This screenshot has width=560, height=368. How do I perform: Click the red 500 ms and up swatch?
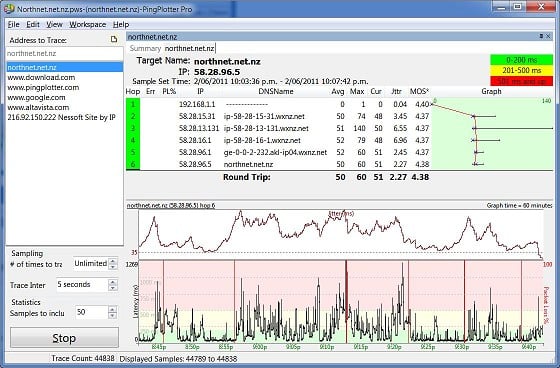(521, 81)
